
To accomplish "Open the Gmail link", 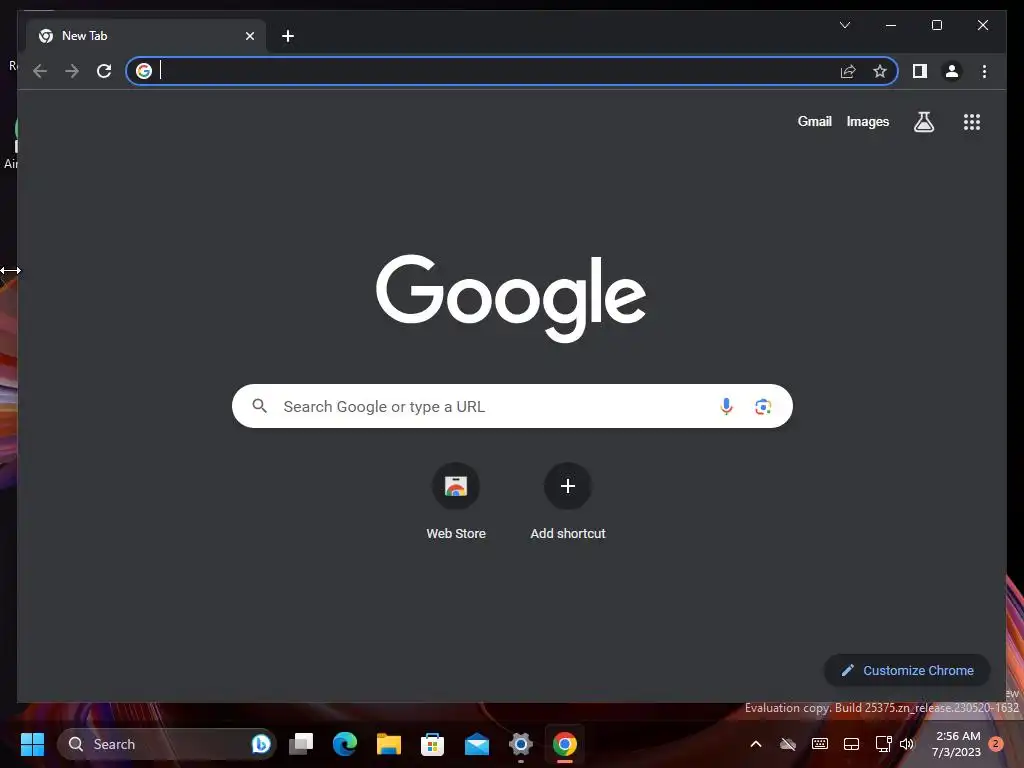I will (x=814, y=121).
